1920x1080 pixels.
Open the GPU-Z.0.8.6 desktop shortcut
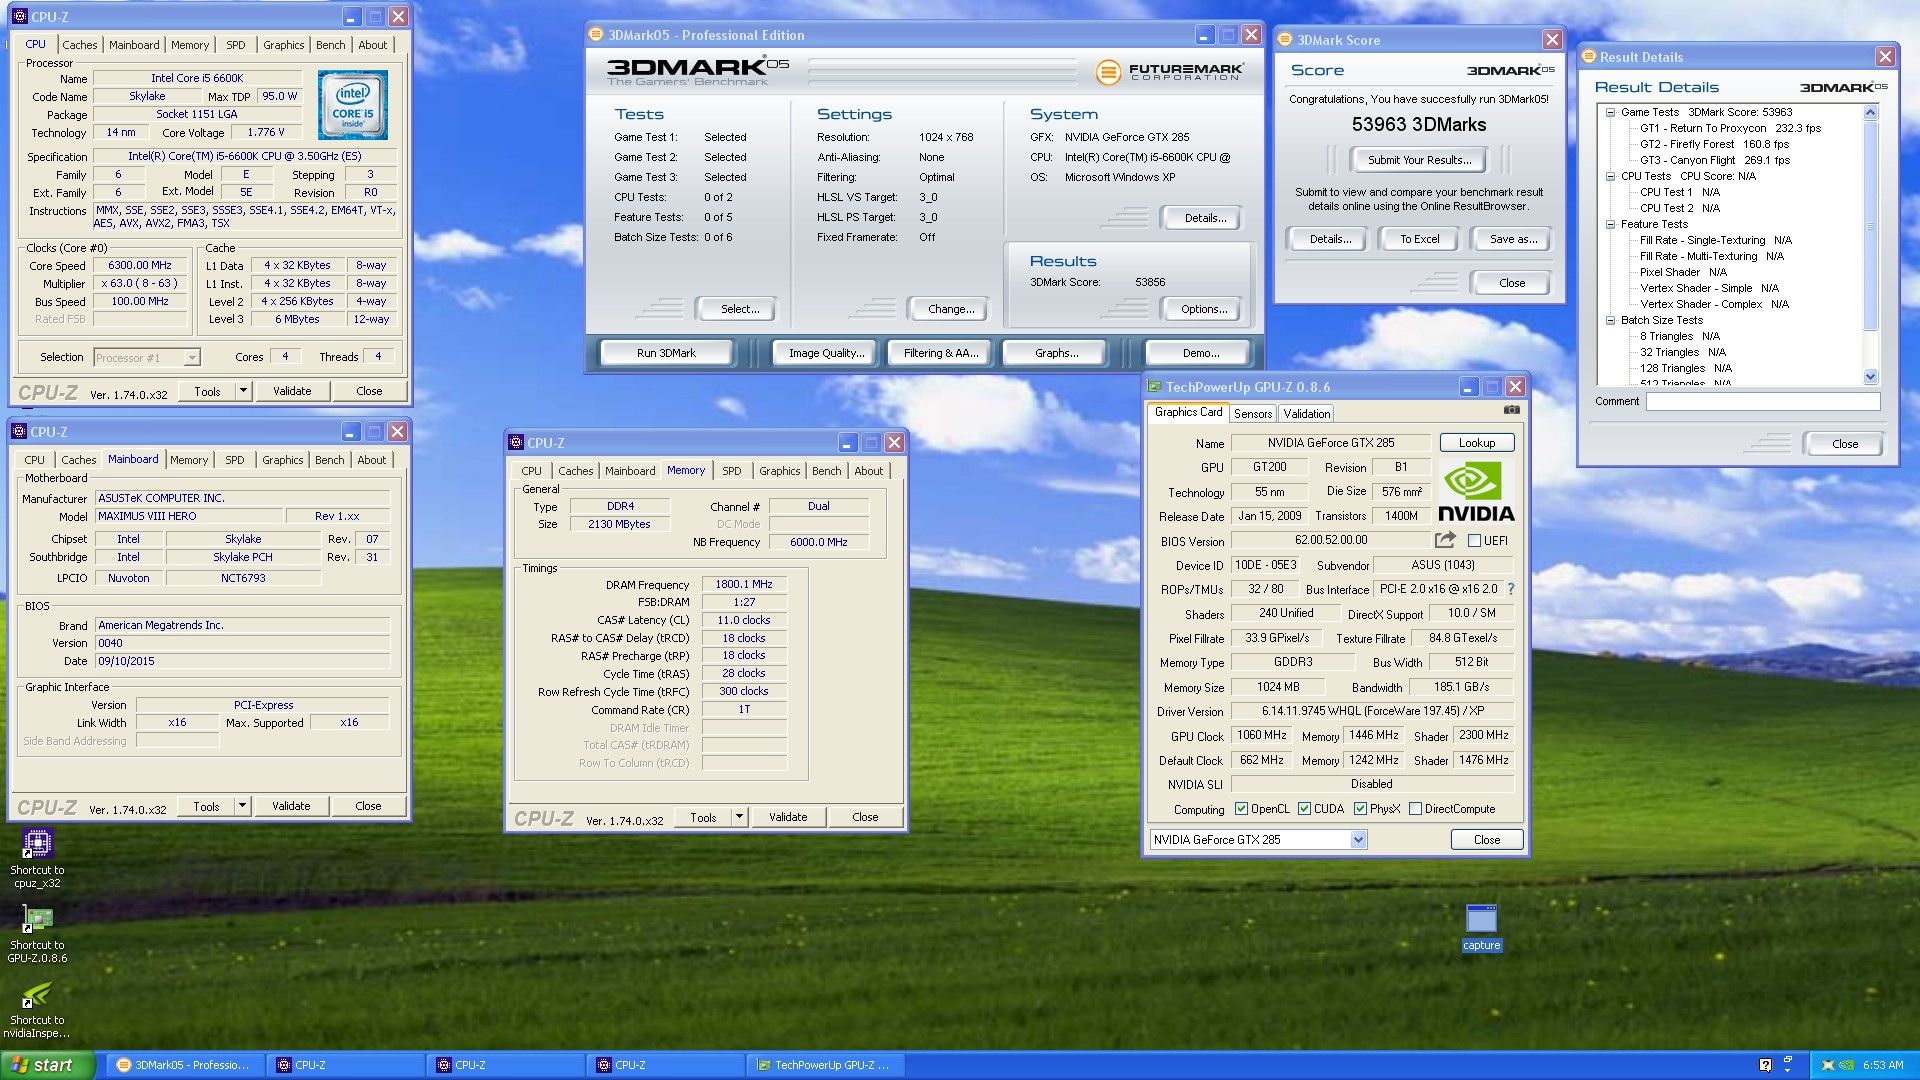(37, 919)
